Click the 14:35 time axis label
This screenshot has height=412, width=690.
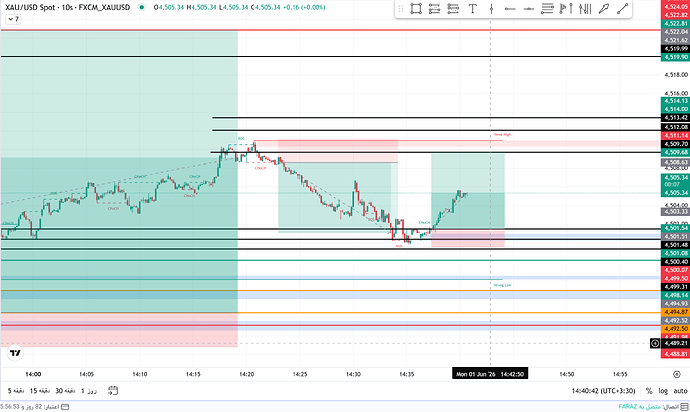407,374
